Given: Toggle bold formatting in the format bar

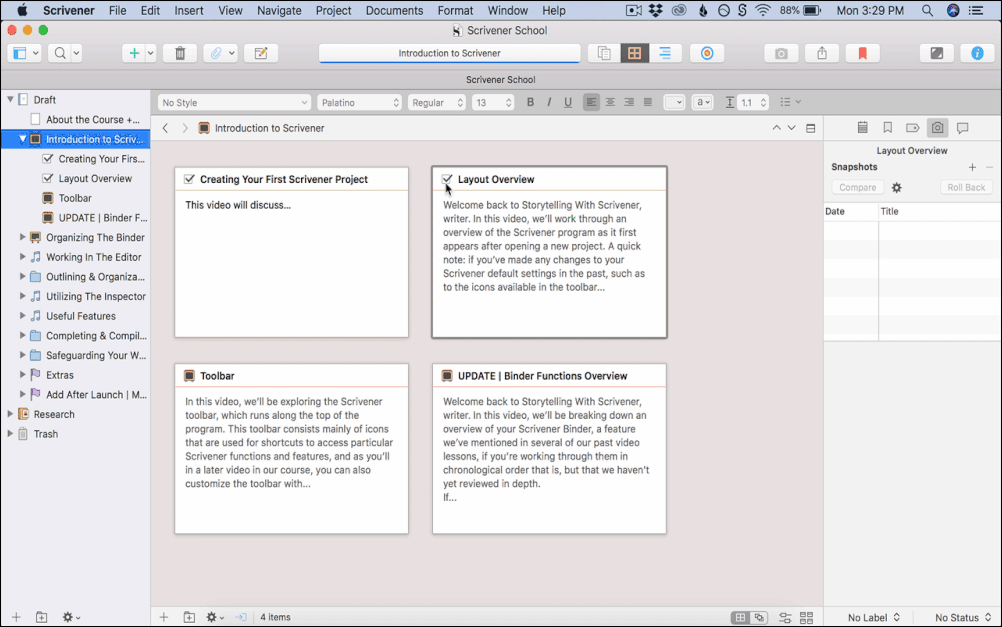Looking at the screenshot, I should tap(531, 102).
